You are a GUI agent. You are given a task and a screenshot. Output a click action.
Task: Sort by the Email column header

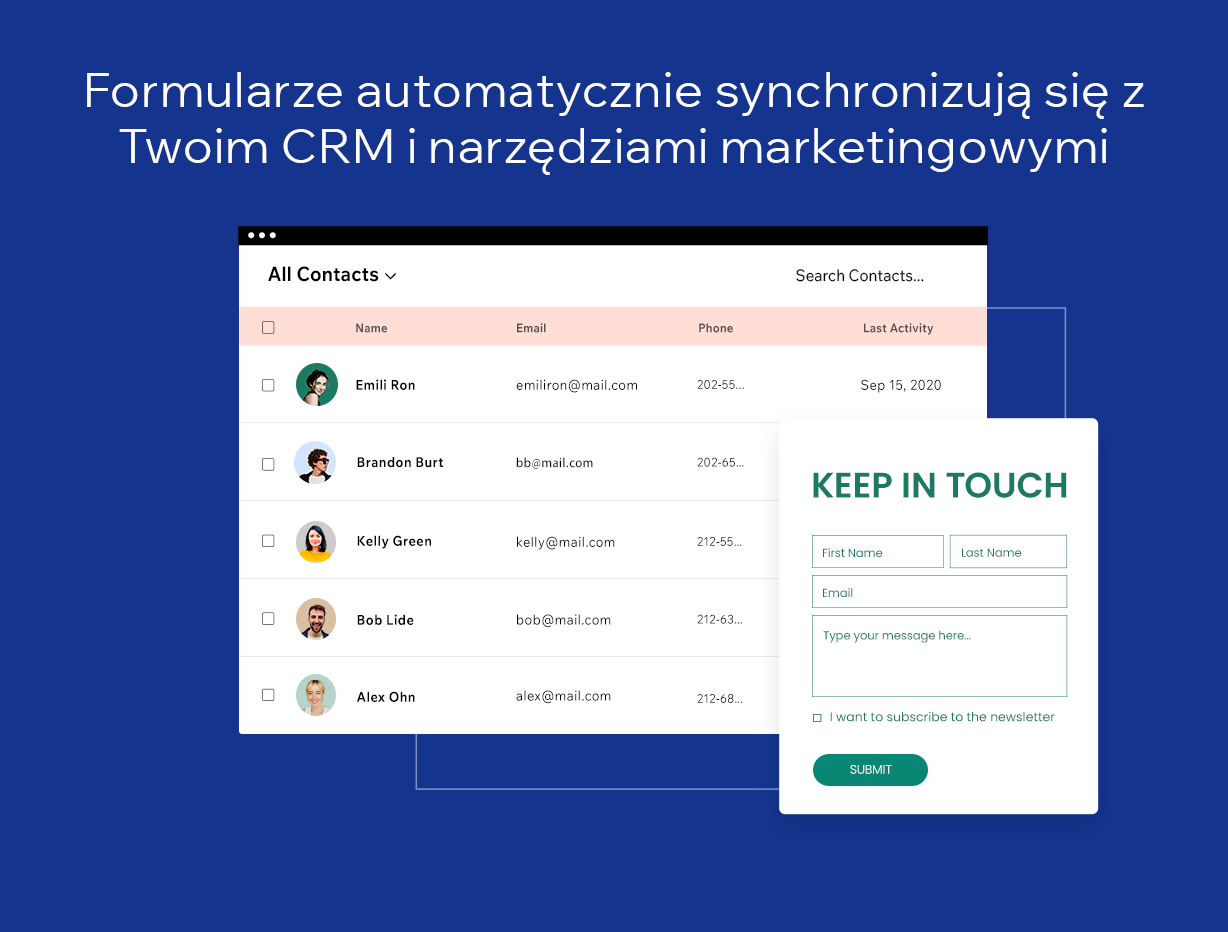click(x=531, y=328)
